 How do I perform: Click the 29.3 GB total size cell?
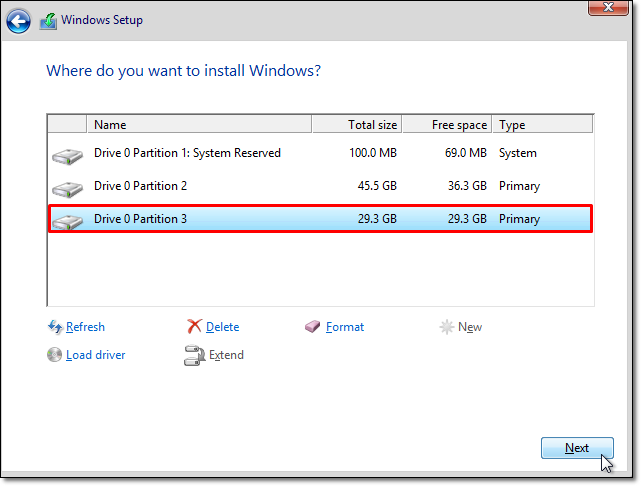click(377, 219)
